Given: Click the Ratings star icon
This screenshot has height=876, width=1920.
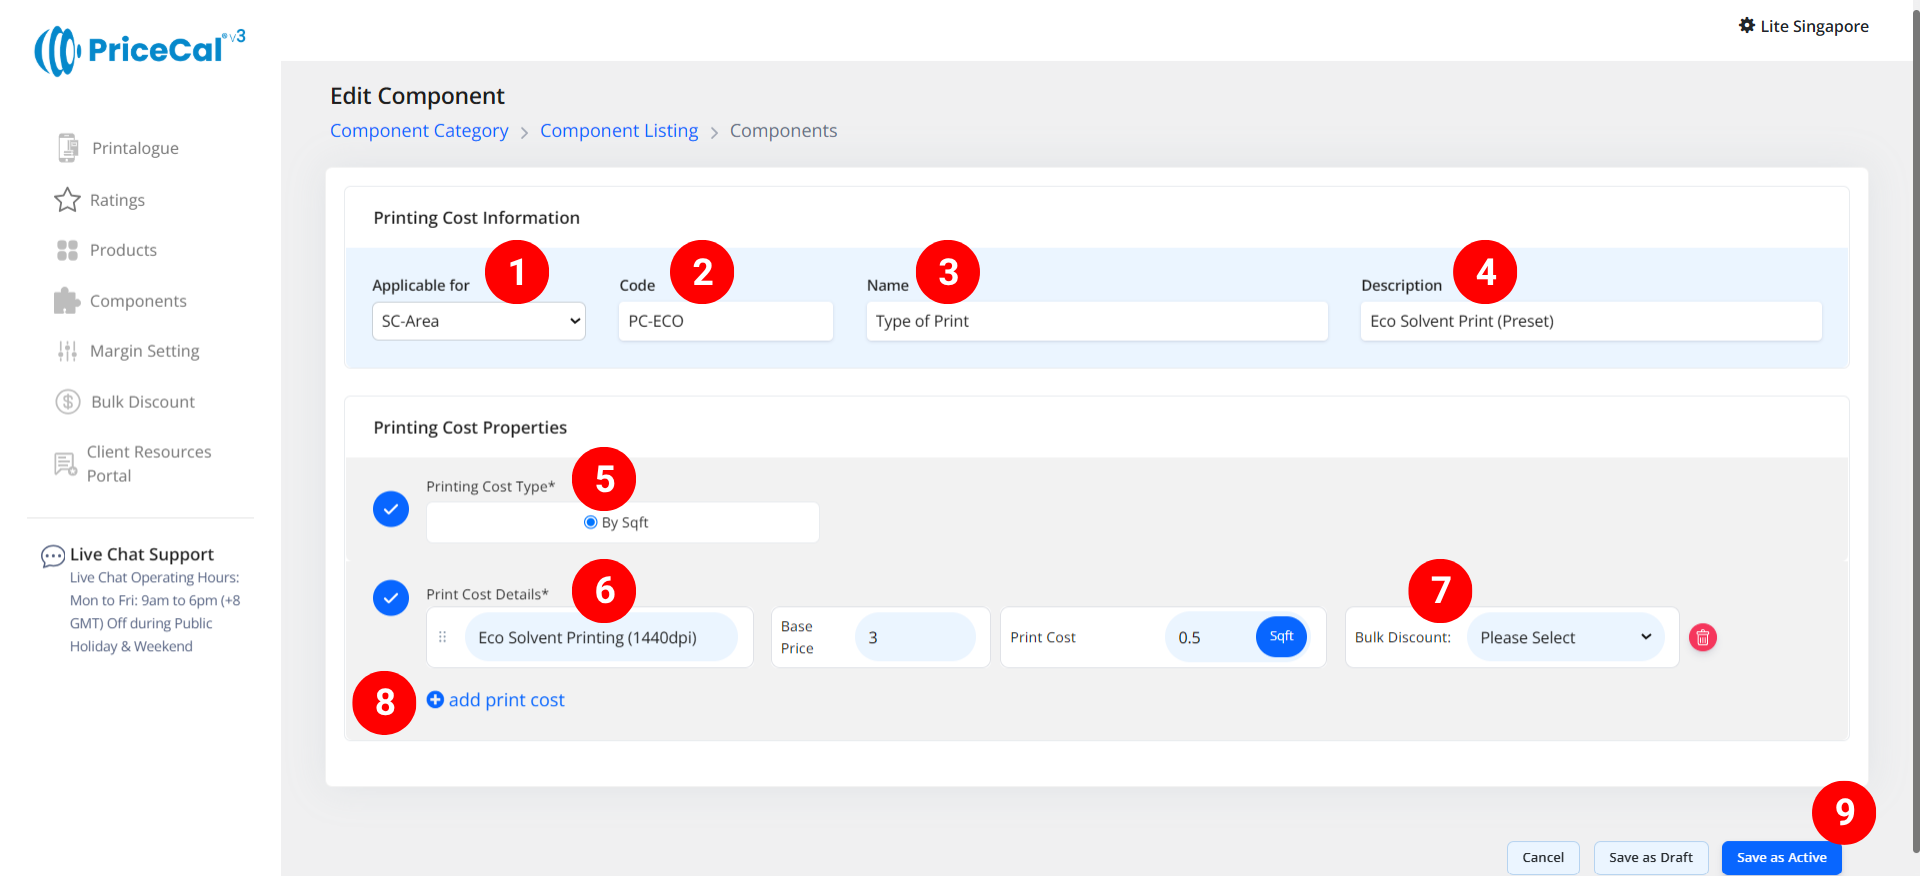Looking at the screenshot, I should (x=67, y=200).
